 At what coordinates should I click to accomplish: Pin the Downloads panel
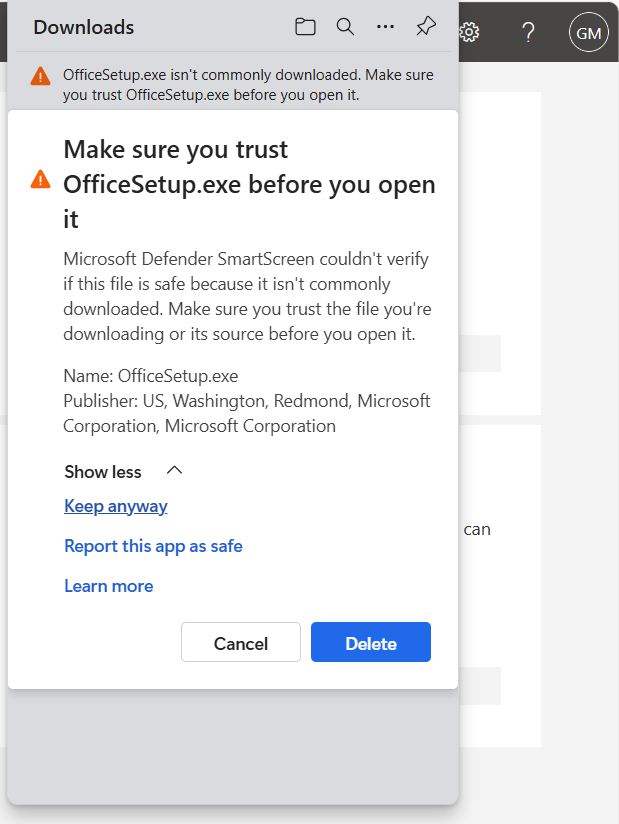426,26
